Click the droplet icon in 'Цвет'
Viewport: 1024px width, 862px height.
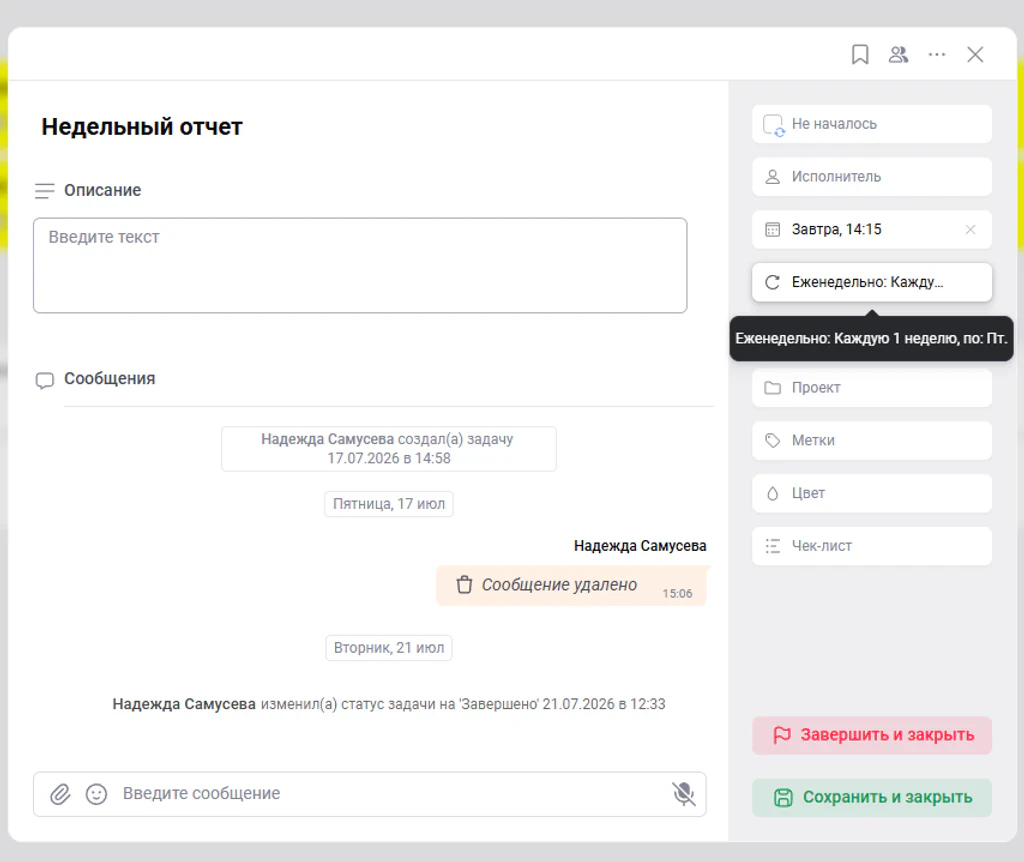773,494
